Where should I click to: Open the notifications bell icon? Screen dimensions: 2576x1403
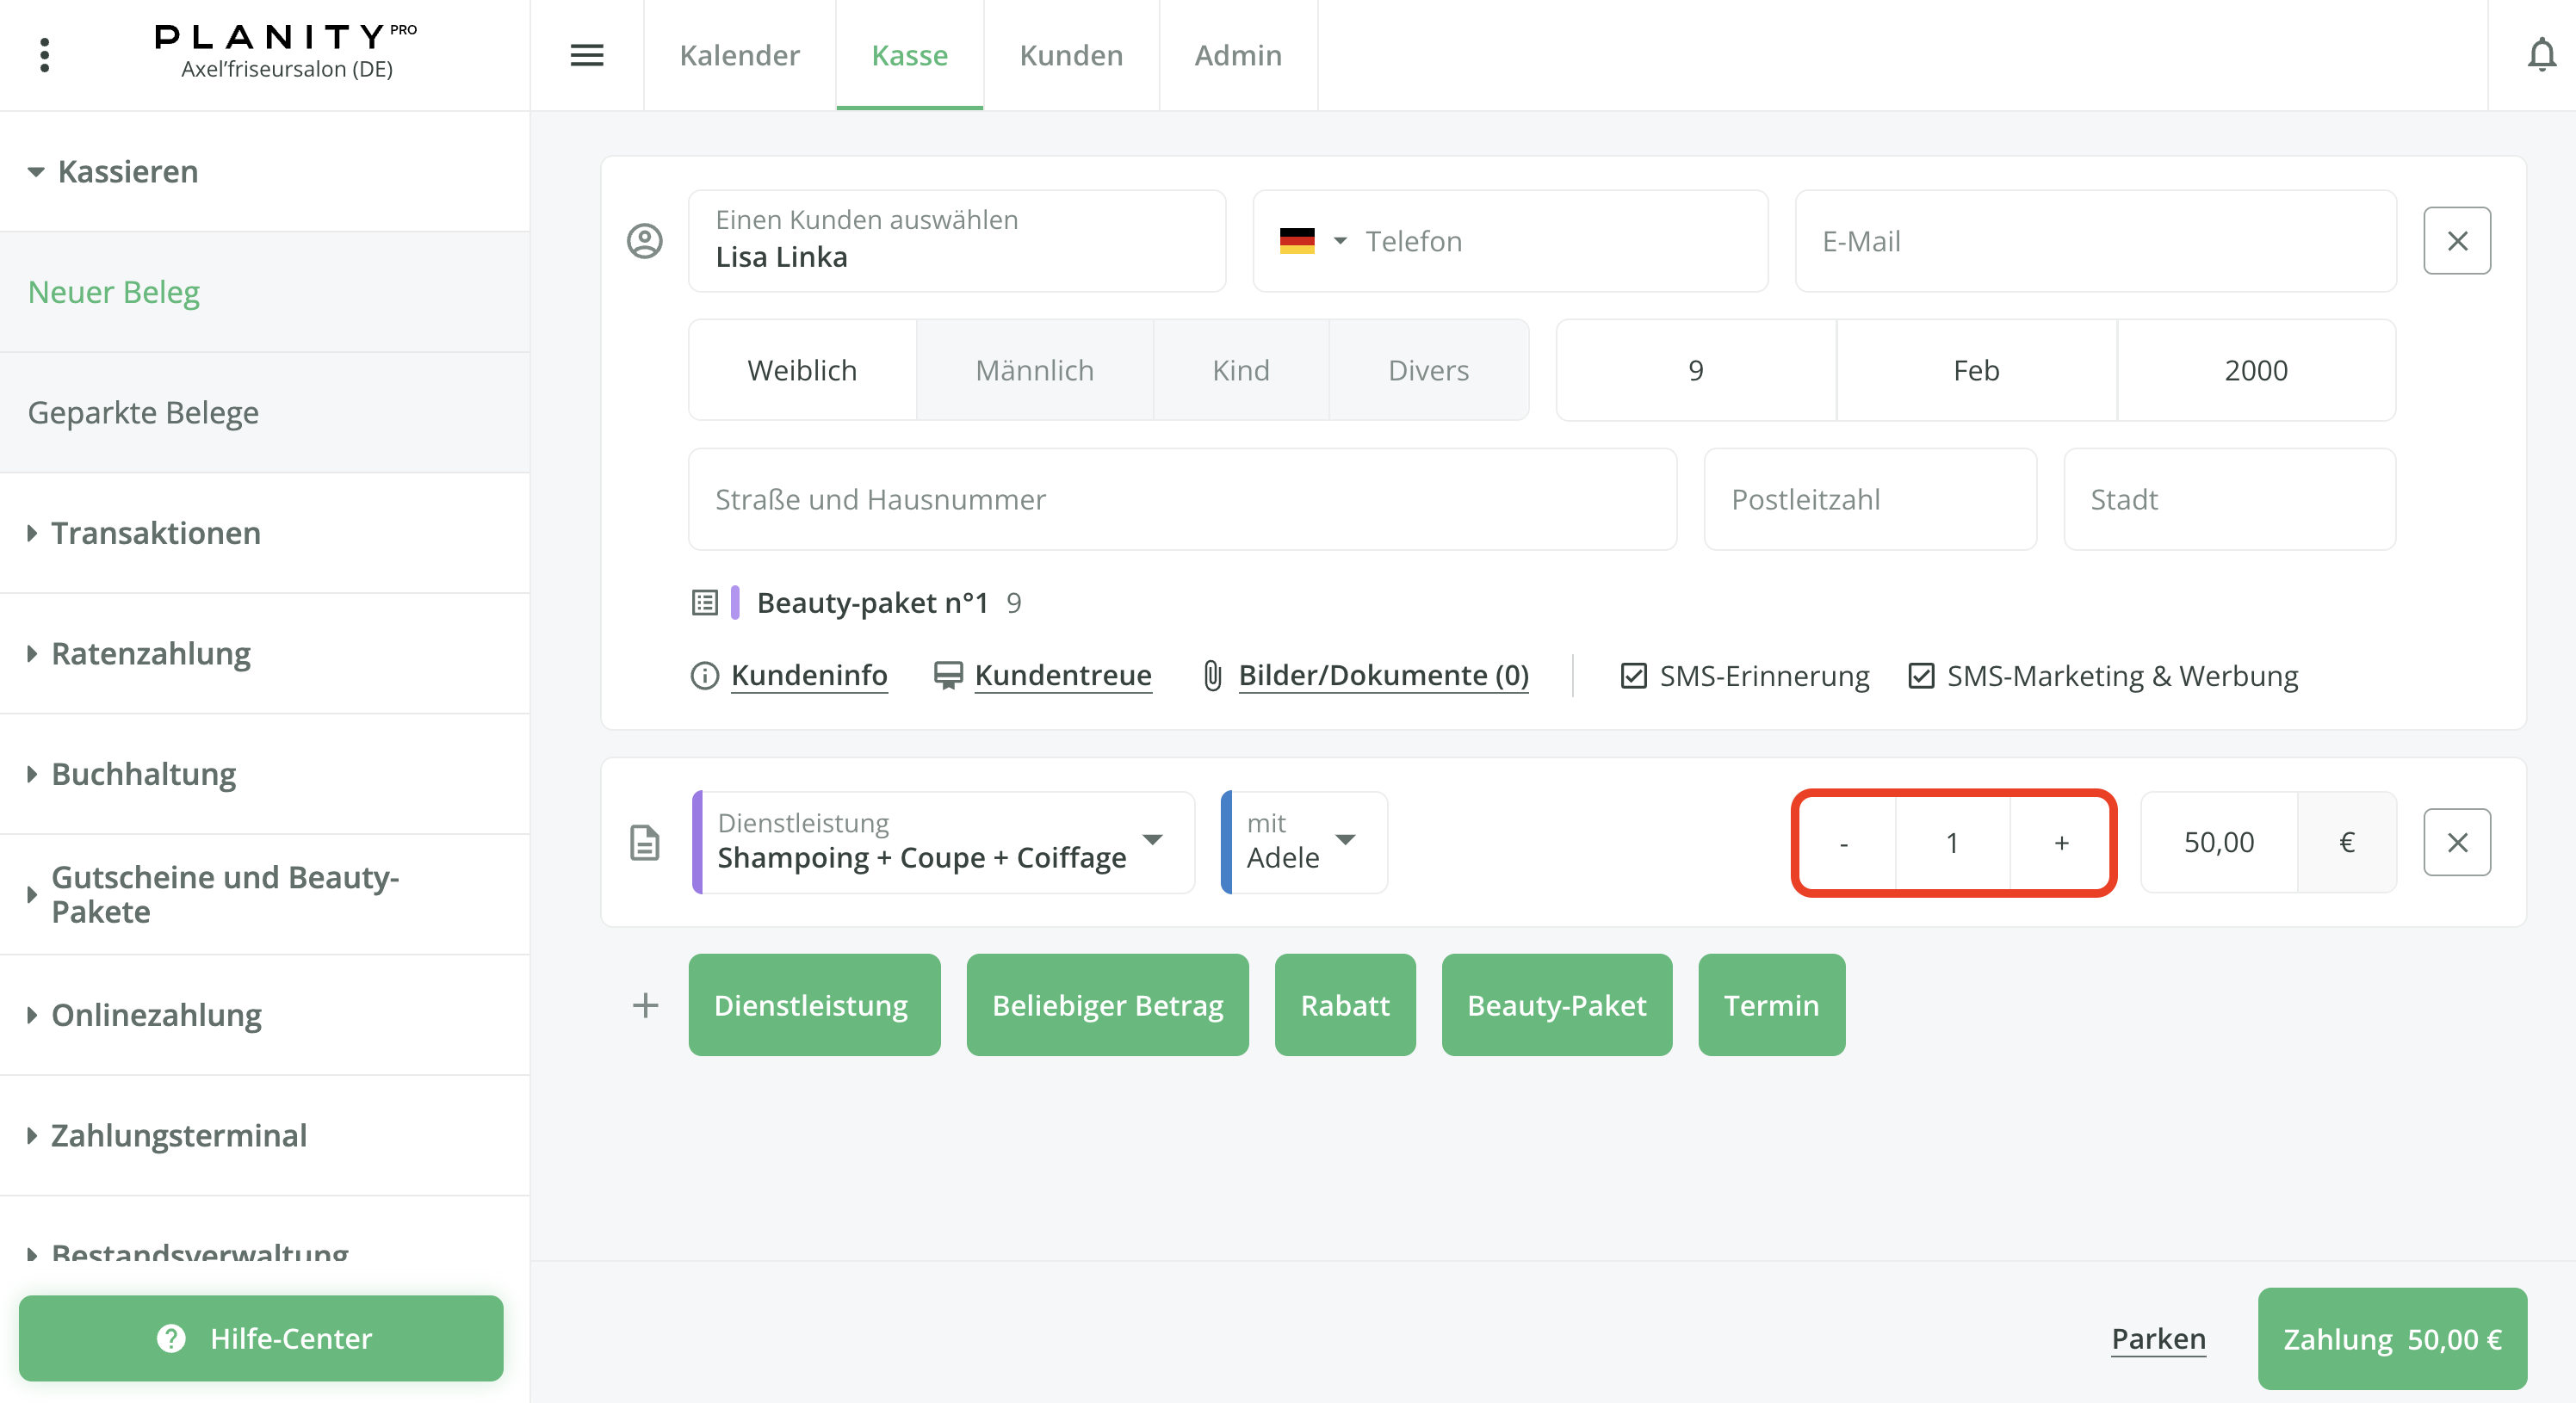(2541, 54)
